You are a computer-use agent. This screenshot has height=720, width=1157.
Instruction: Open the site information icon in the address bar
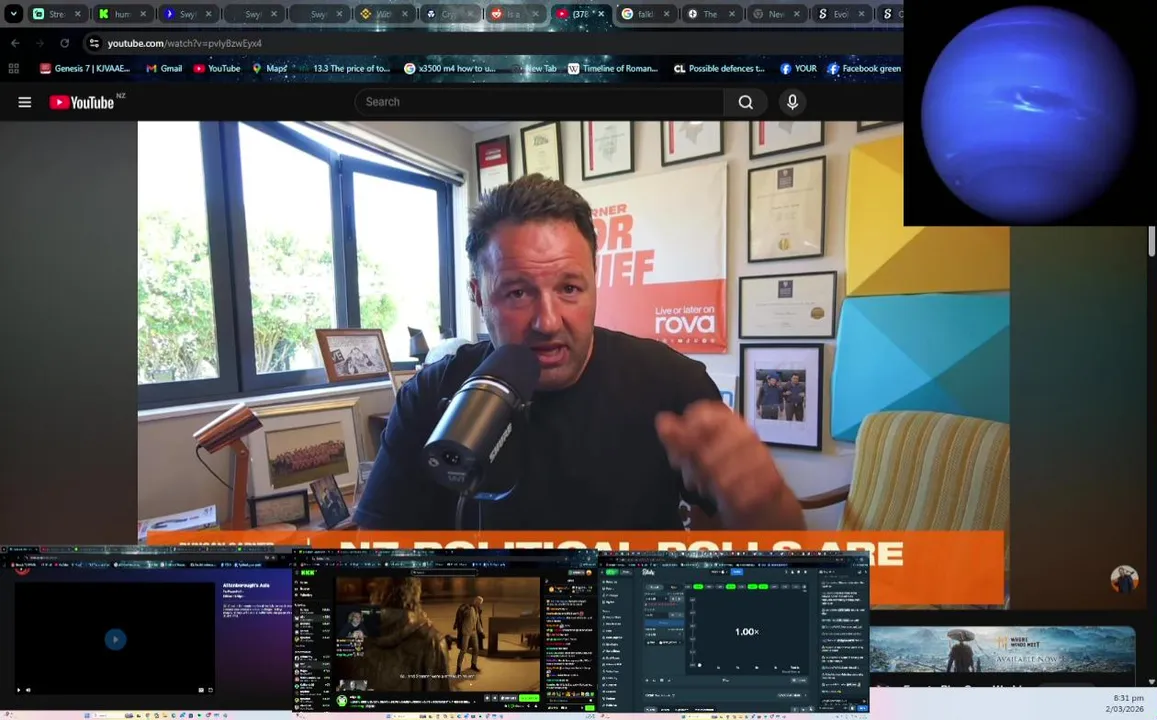point(94,44)
